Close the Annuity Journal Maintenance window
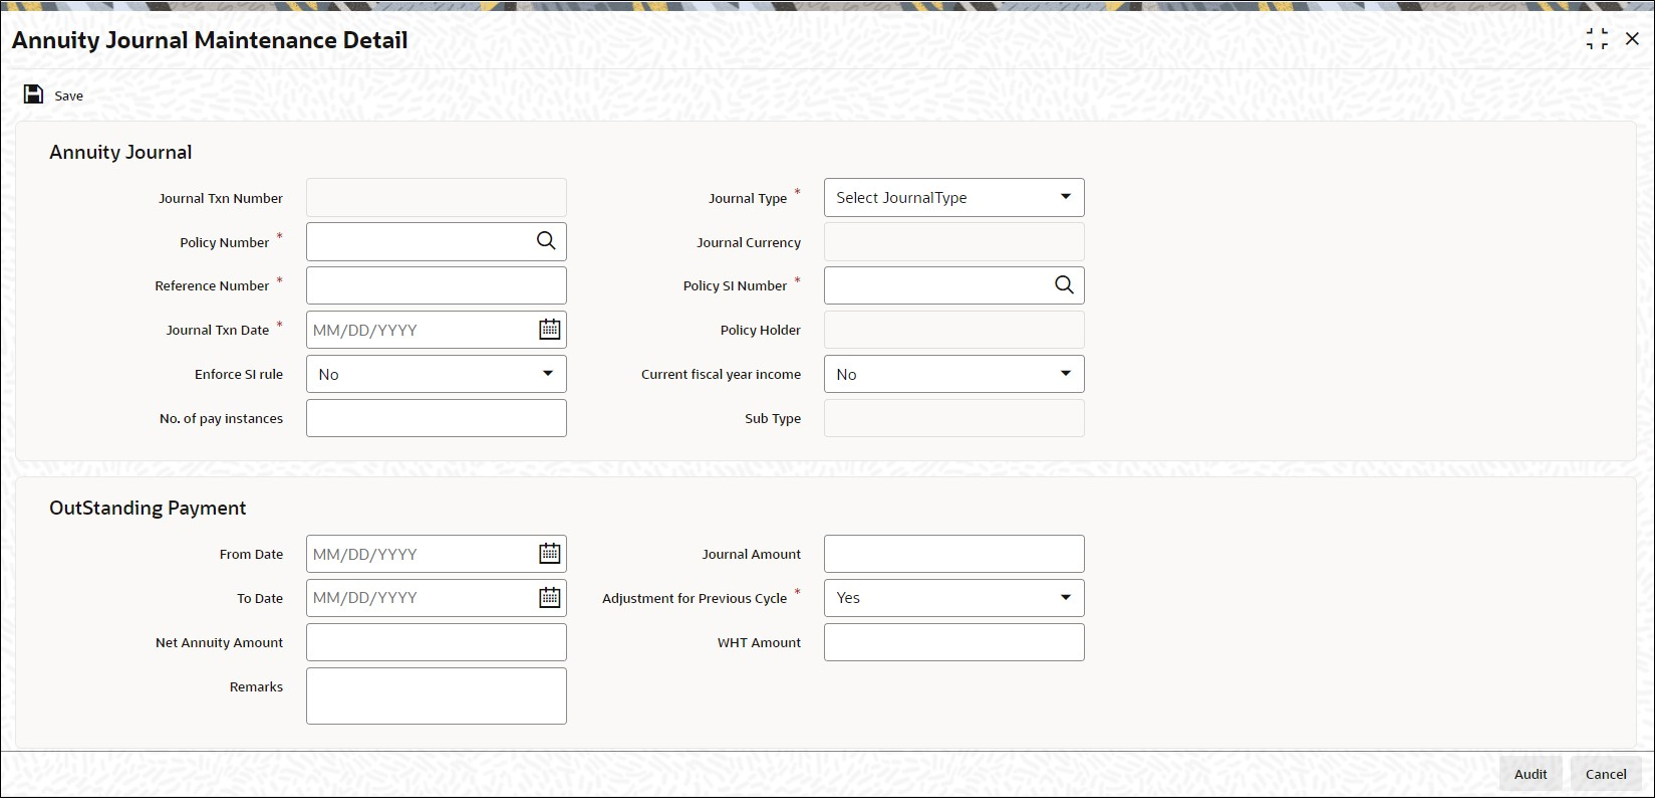1655x798 pixels. (1632, 39)
